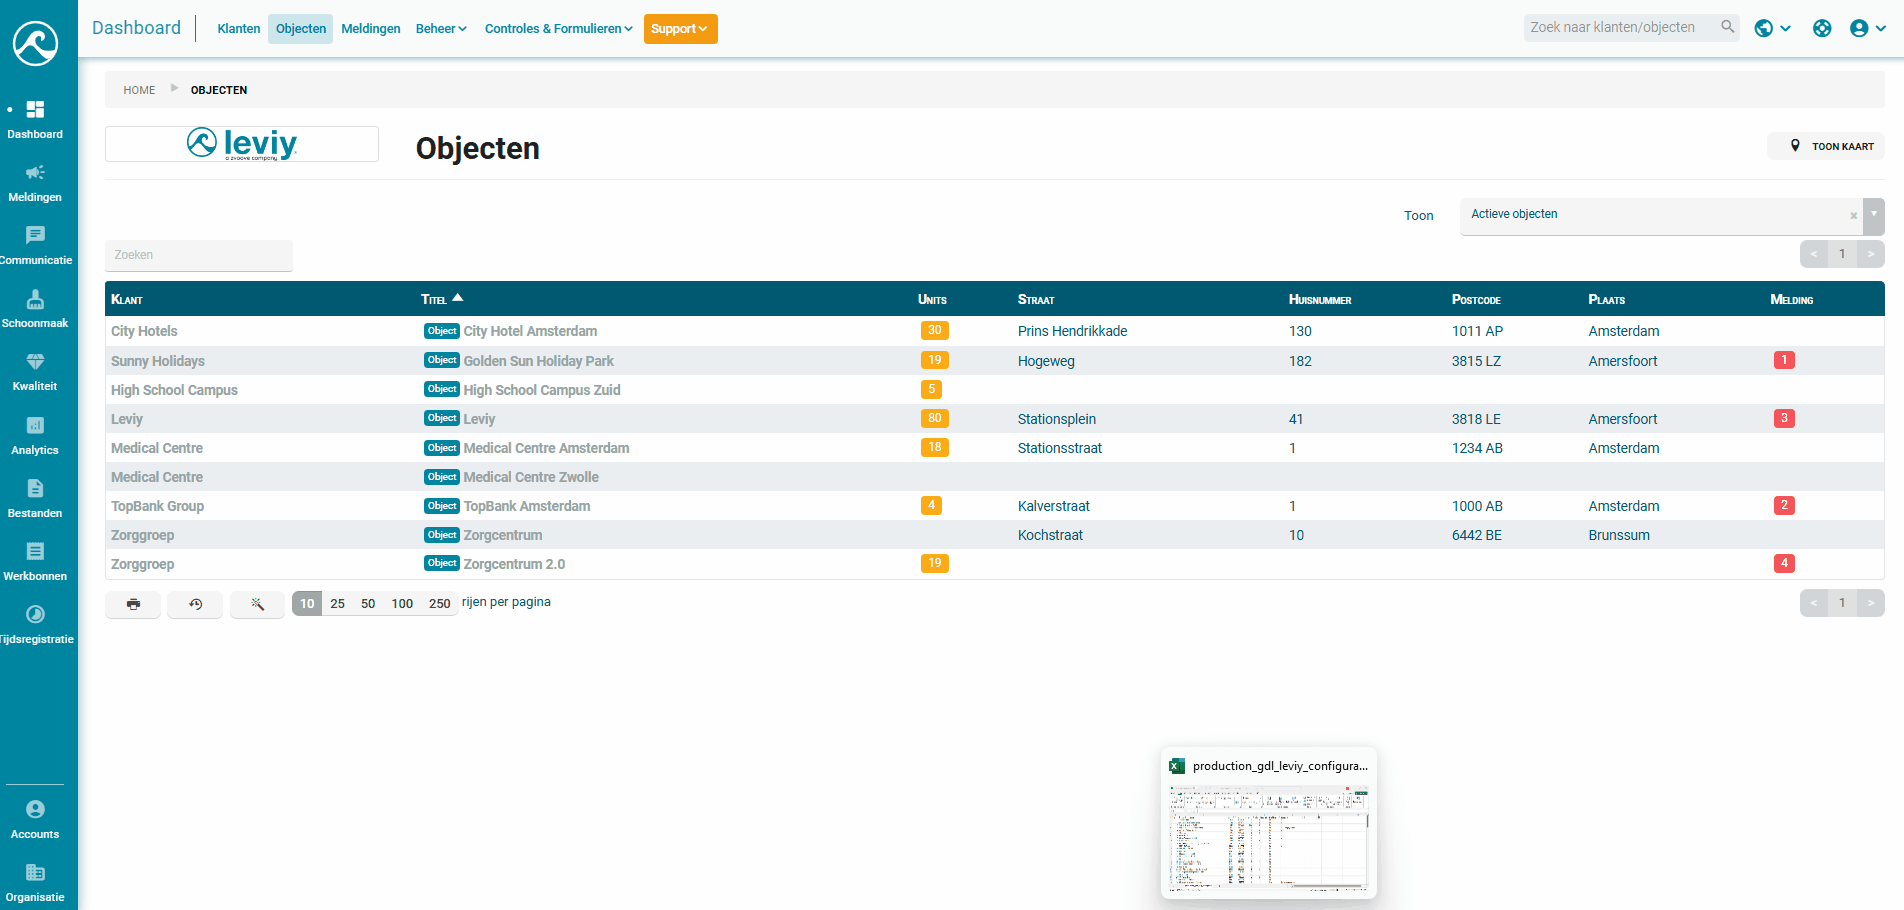Go to Dashboard via the header title
Screen dimensions: 1904x910
[x=137, y=28]
